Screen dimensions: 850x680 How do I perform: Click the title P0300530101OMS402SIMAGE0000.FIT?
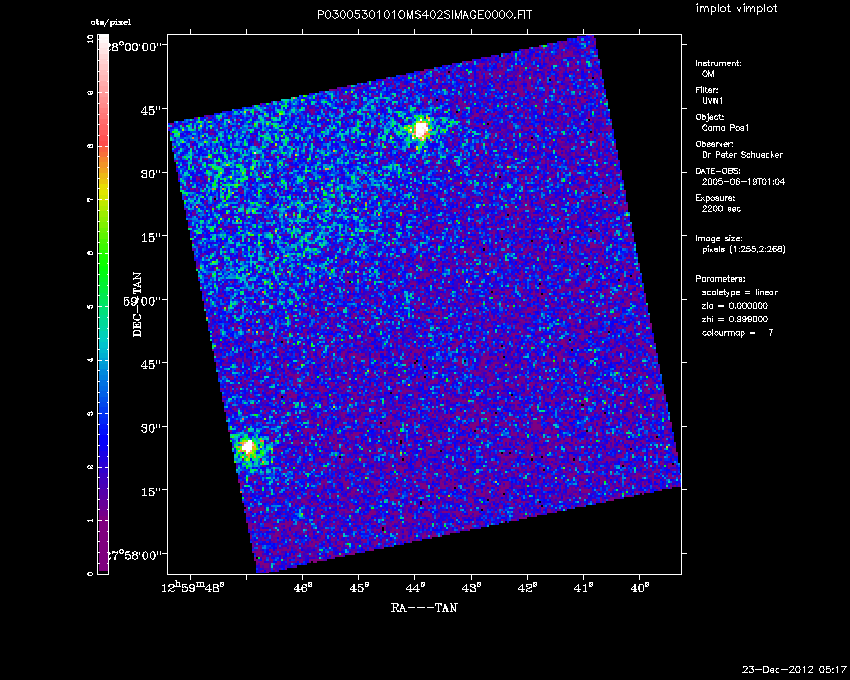tap(424, 15)
